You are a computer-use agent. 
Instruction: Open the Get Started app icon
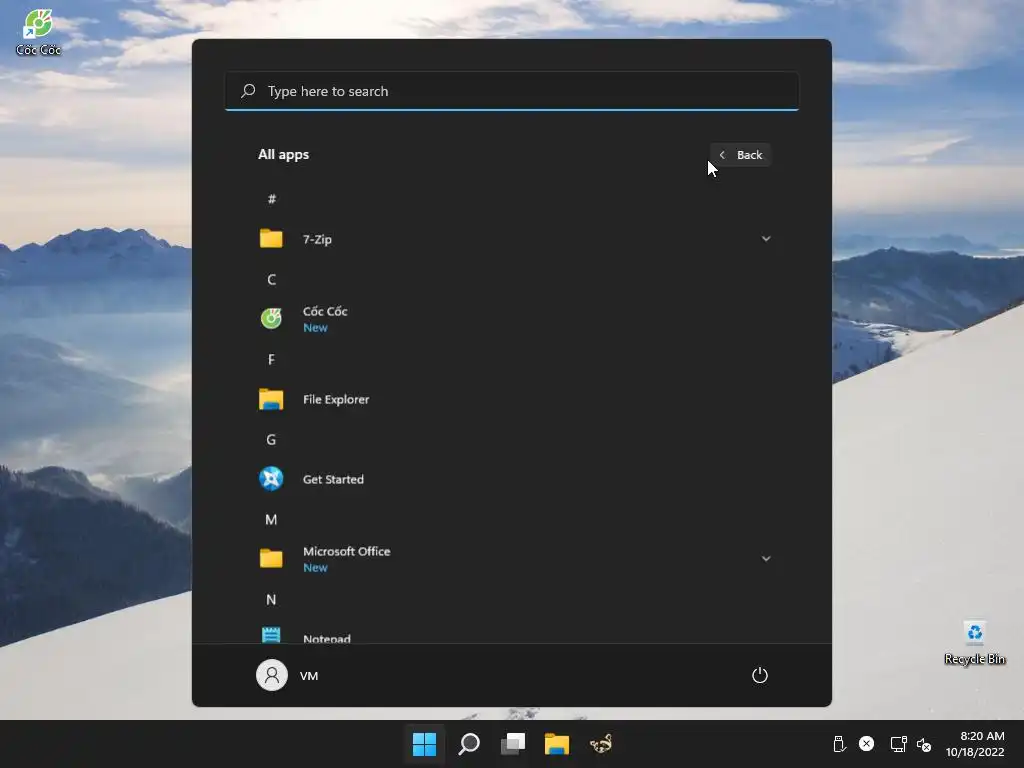271,479
